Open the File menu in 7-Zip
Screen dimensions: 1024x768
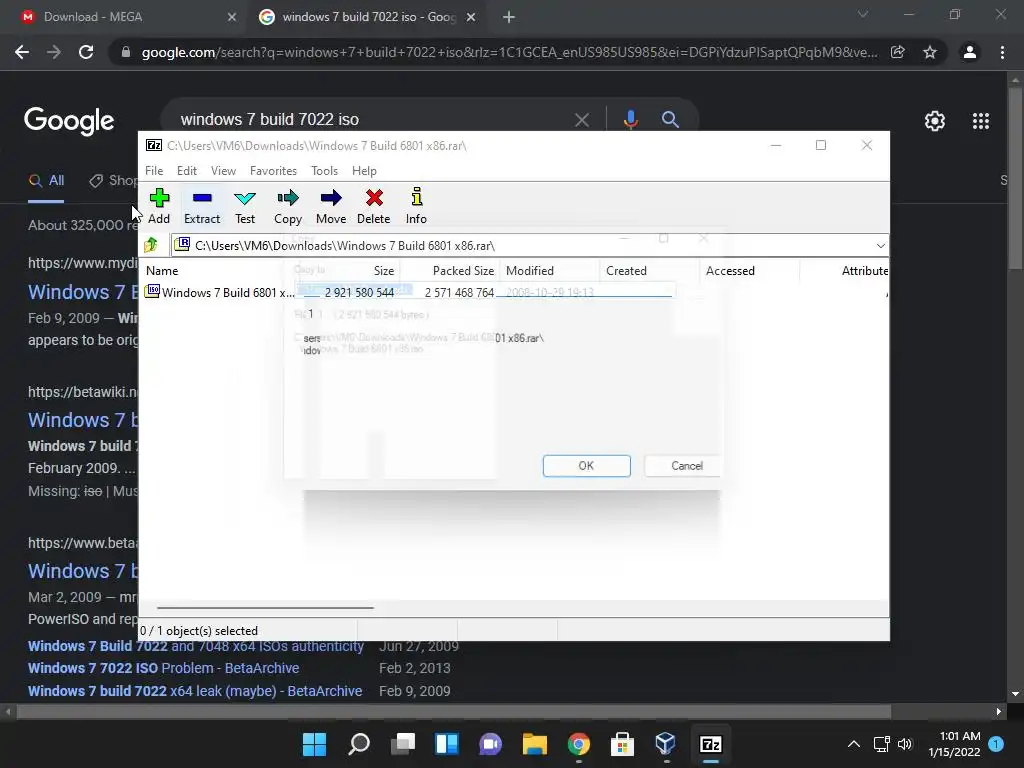coord(154,170)
